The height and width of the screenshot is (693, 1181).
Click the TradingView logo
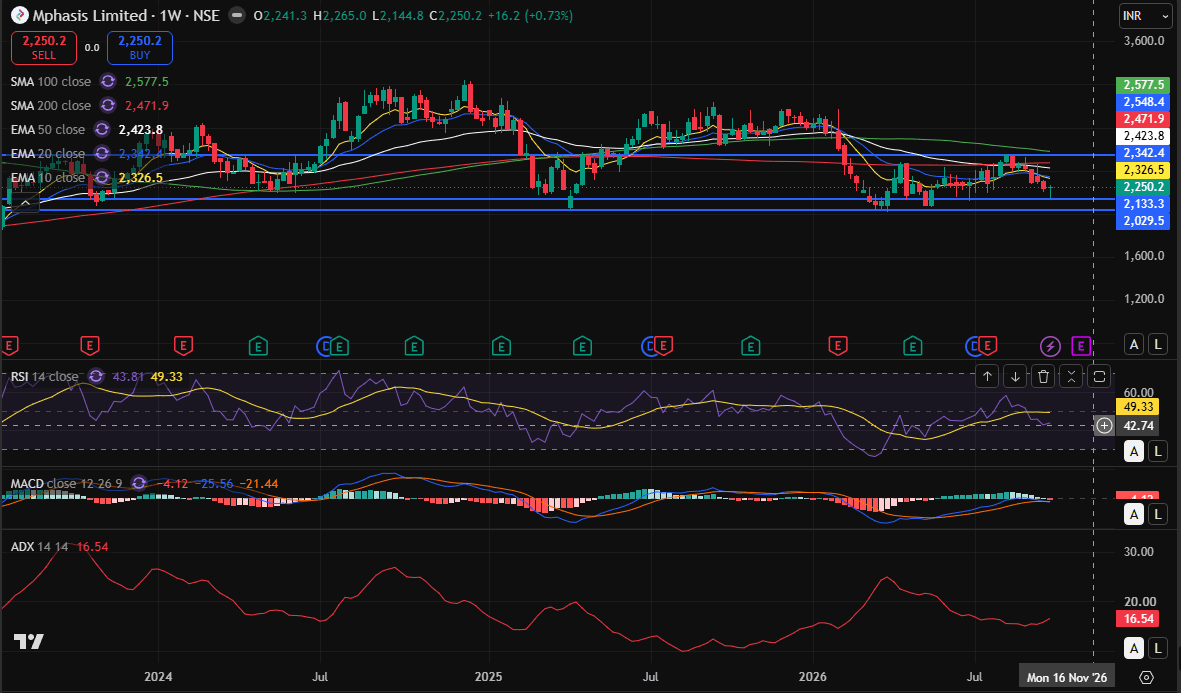(x=29, y=642)
